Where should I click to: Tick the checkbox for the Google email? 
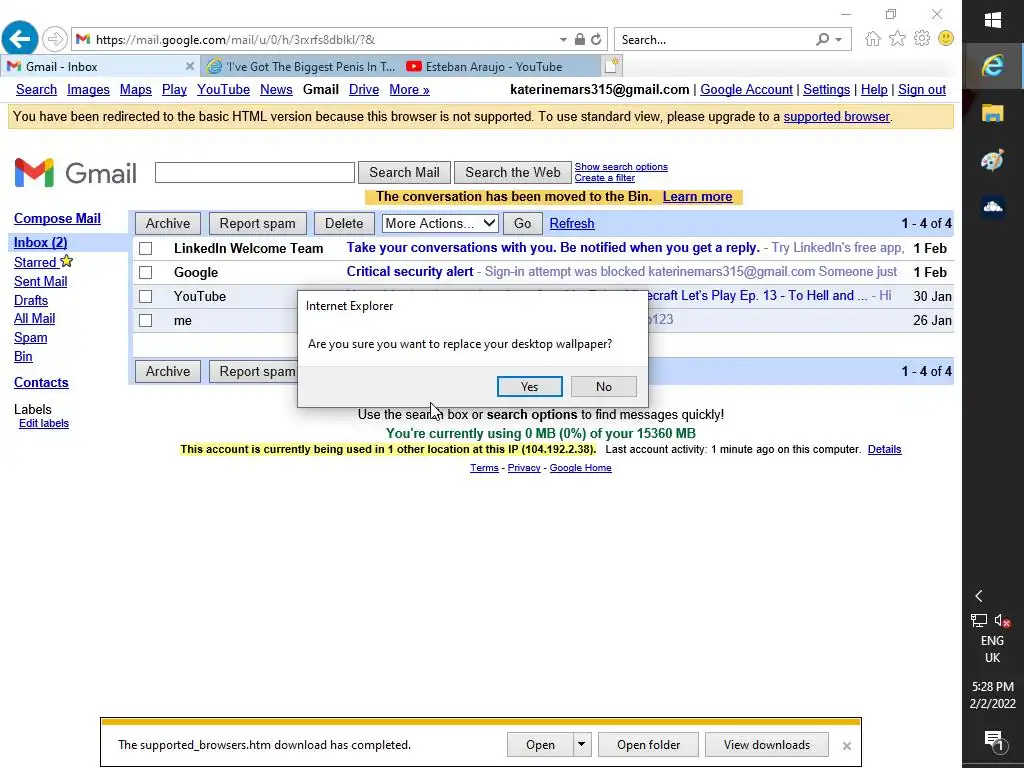(x=146, y=272)
